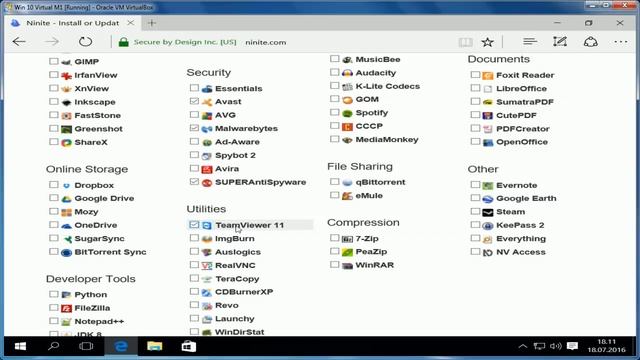The image size is (640, 360).
Task: Click the BitTorrent Sync icon
Action: (66, 253)
